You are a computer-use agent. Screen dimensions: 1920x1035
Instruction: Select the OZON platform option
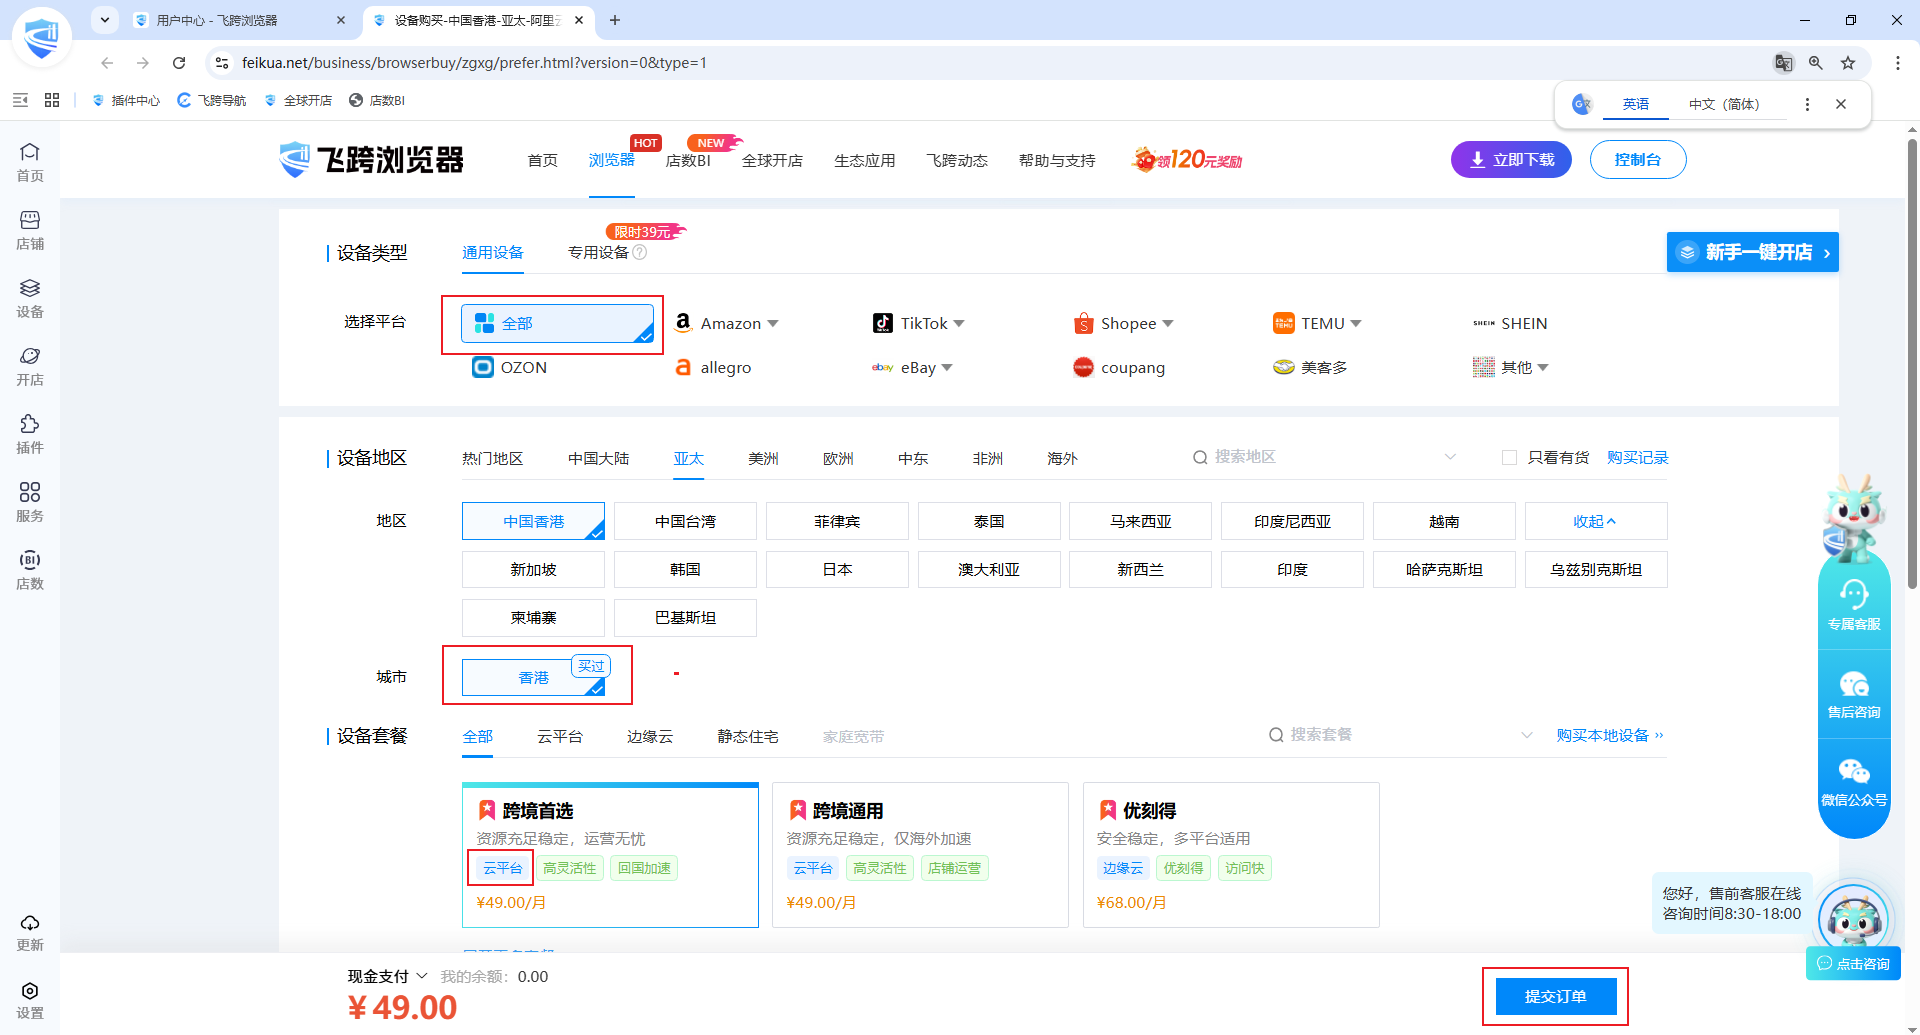(x=510, y=367)
